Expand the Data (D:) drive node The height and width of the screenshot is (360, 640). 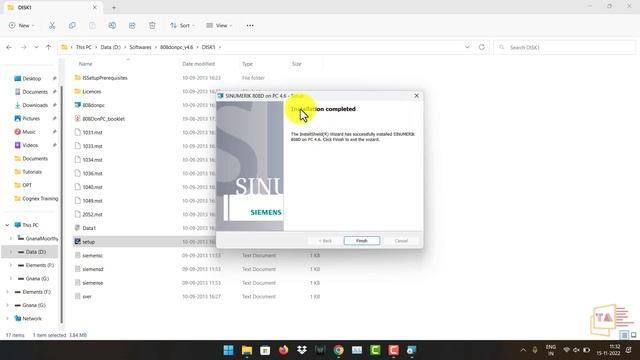11,252
